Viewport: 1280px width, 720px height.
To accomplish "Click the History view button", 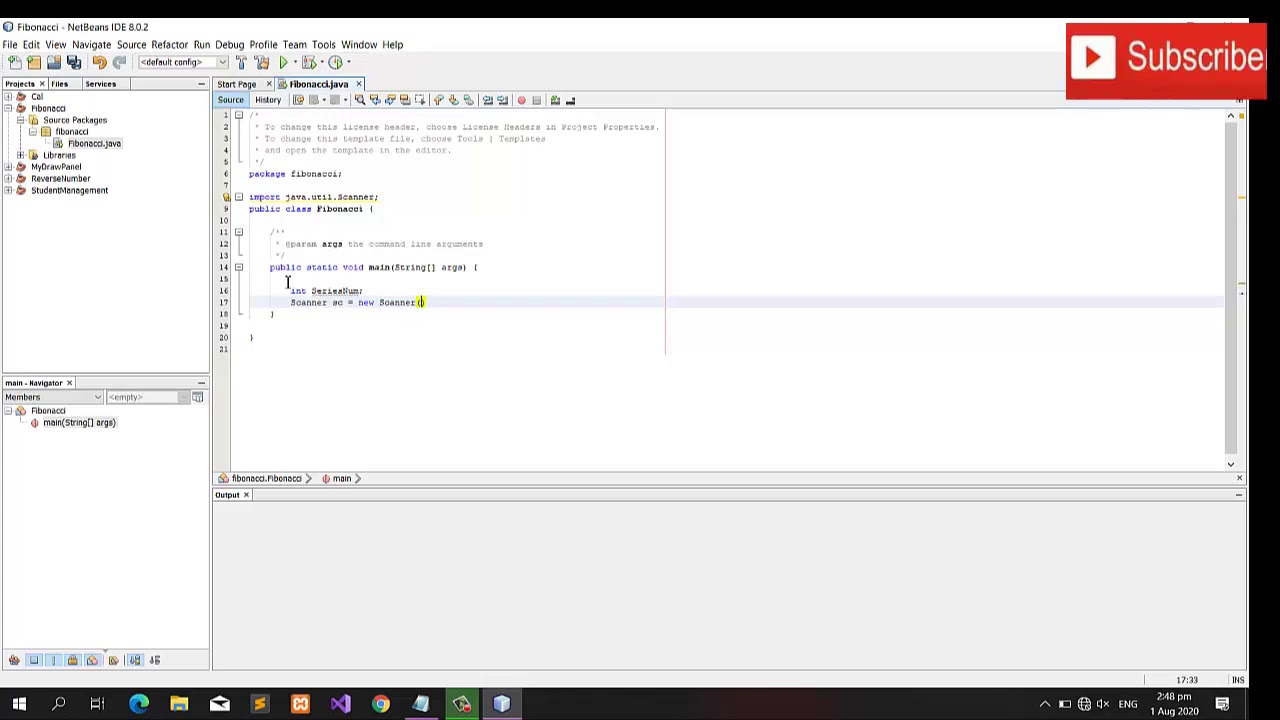I will click(268, 100).
